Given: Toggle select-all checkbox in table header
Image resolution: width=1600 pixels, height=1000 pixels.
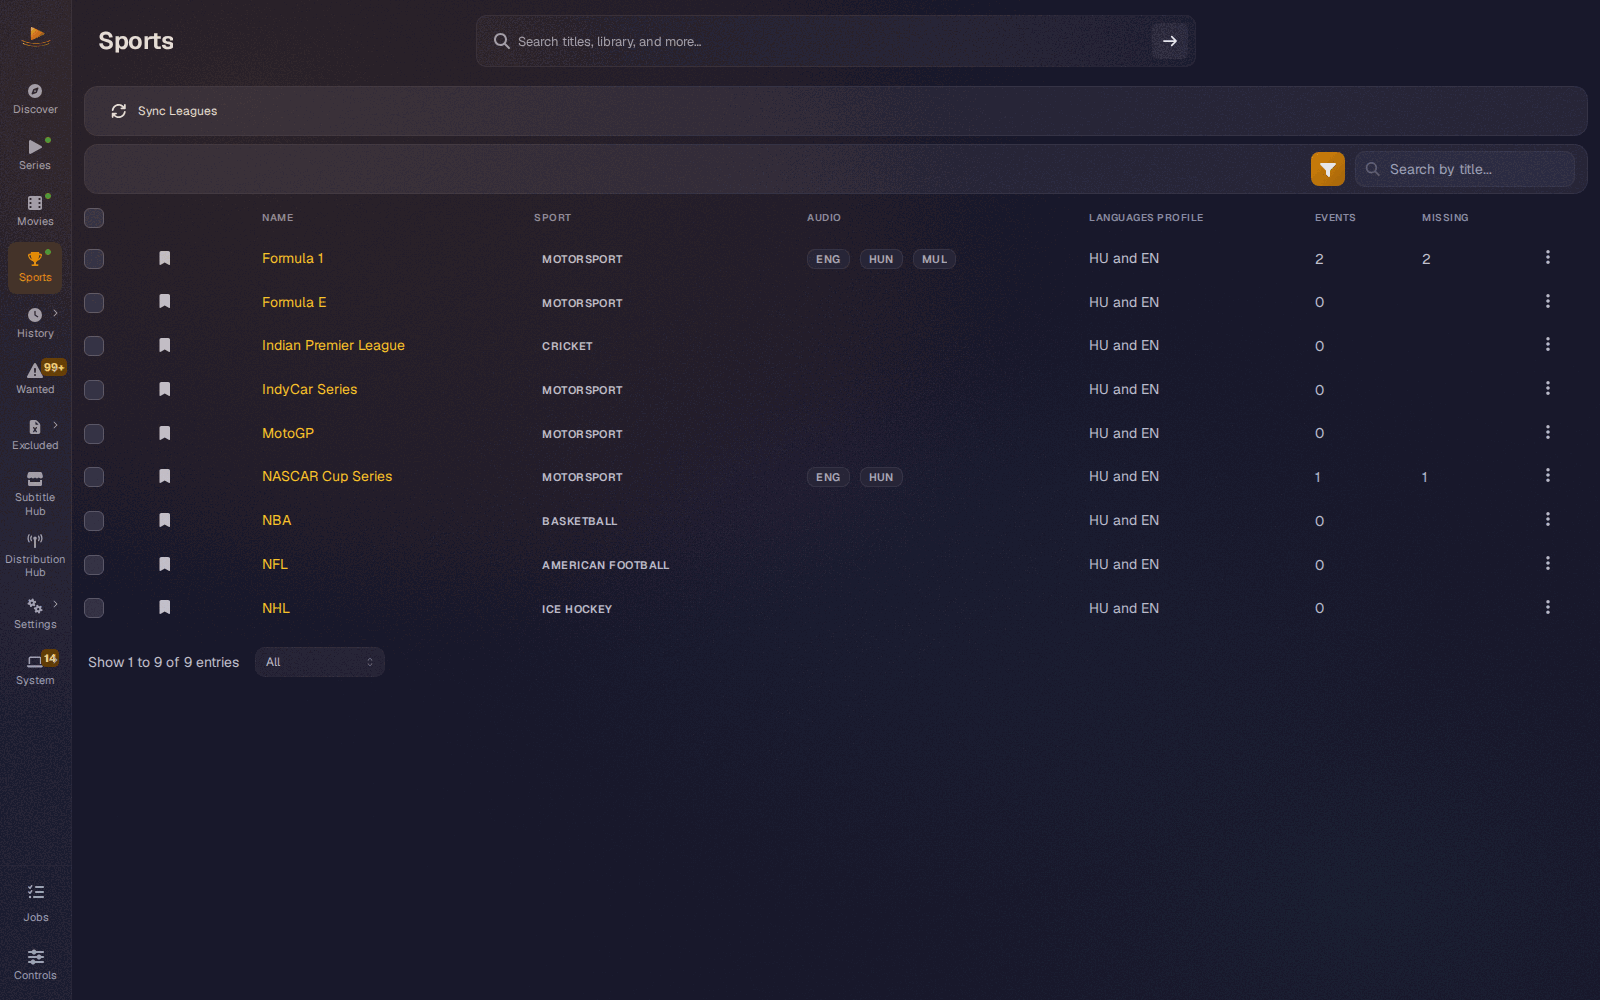Looking at the screenshot, I should [x=94, y=218].
